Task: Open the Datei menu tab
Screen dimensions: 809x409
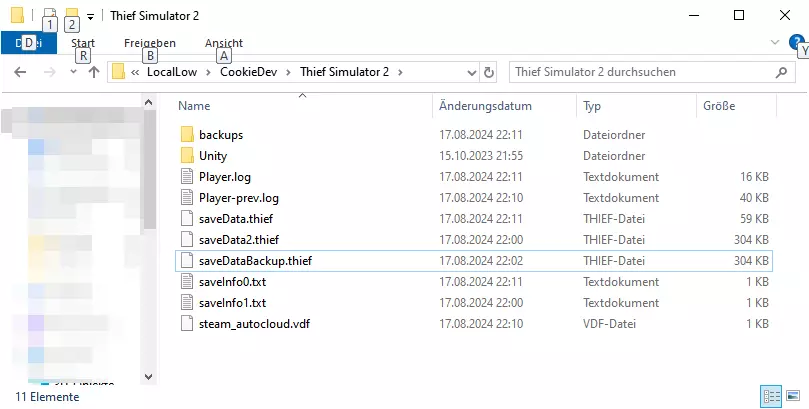Action: click(28, 43)
